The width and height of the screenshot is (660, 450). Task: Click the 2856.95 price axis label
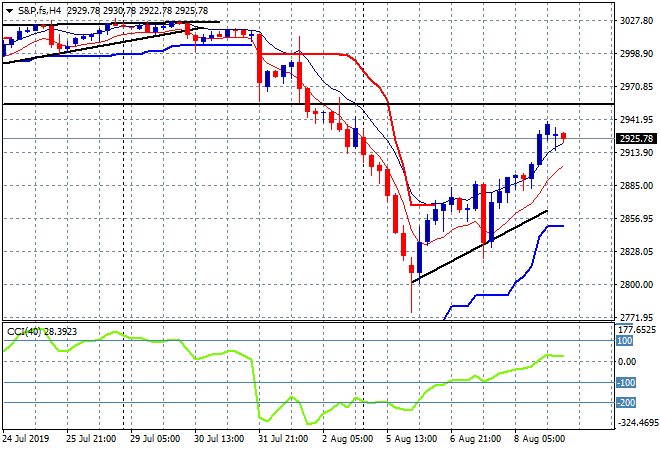coord(636,218)
